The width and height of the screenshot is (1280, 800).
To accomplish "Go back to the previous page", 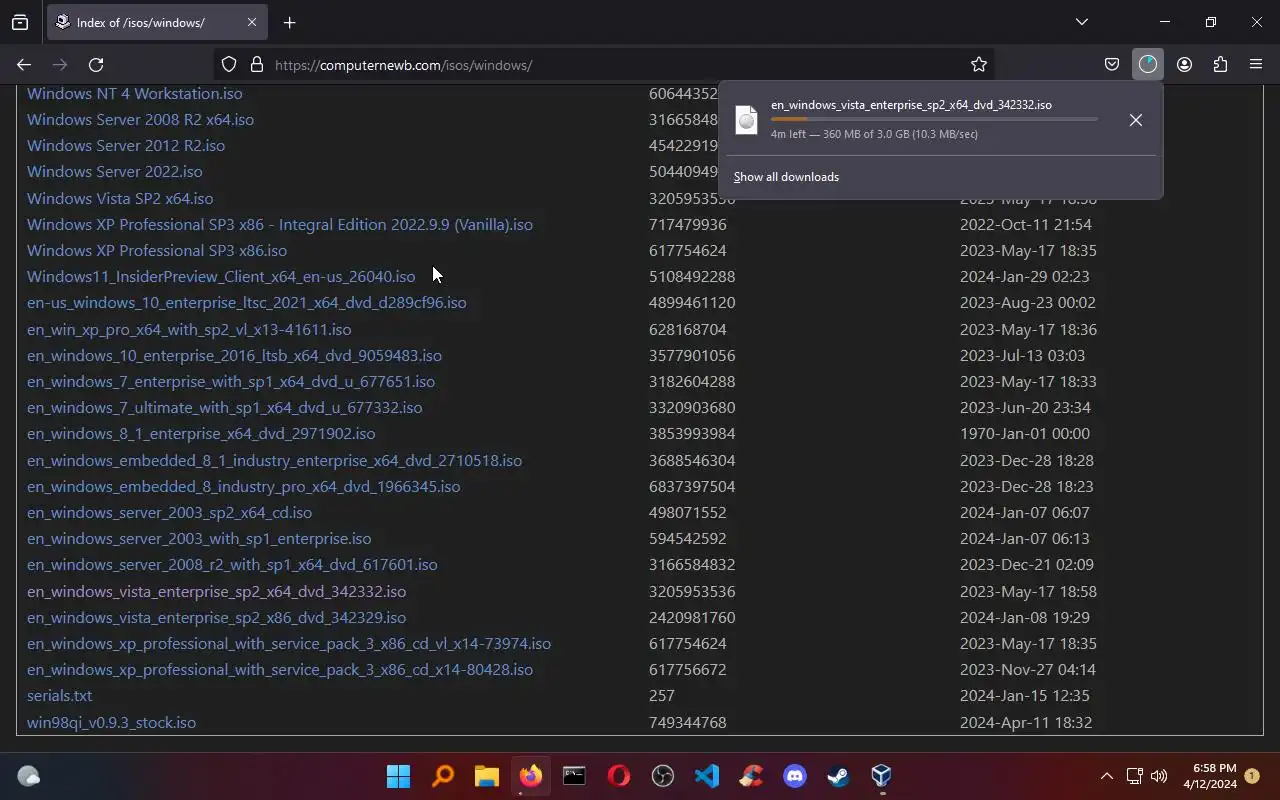I will tap(24, 65).
